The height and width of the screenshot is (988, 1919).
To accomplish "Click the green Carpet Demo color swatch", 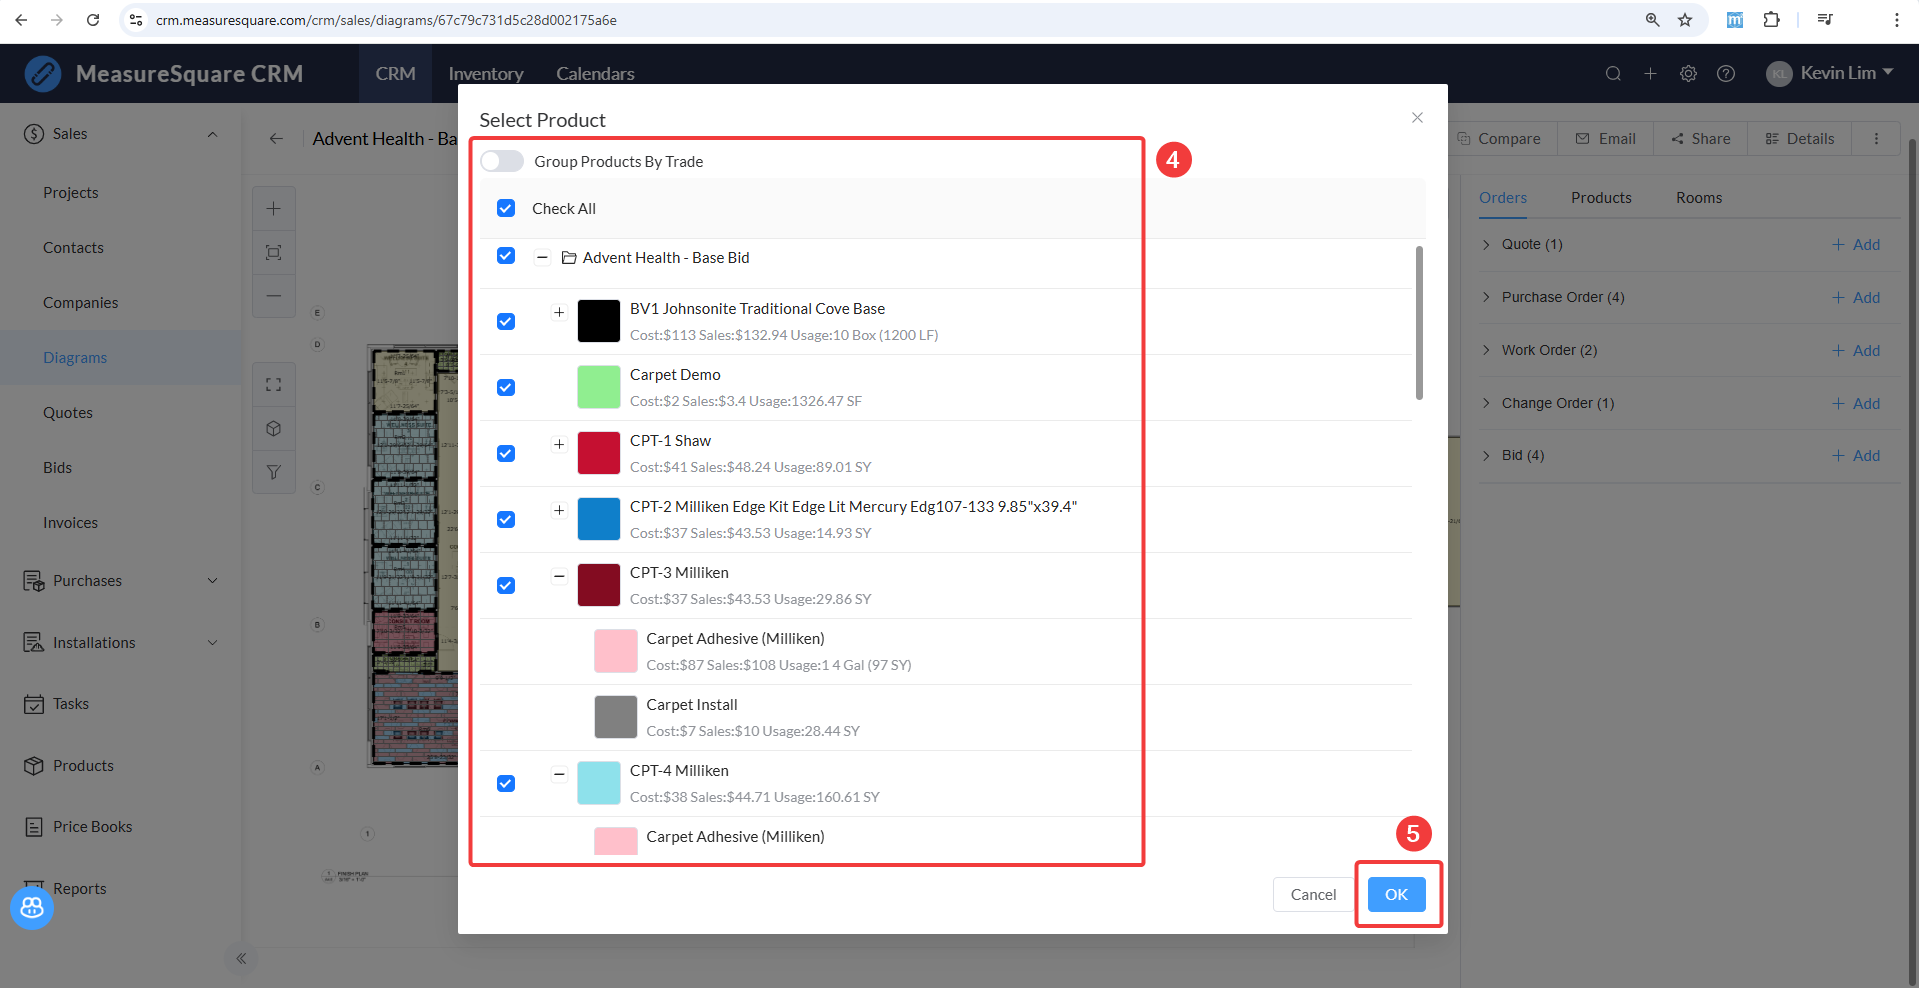I will point(599,387).
